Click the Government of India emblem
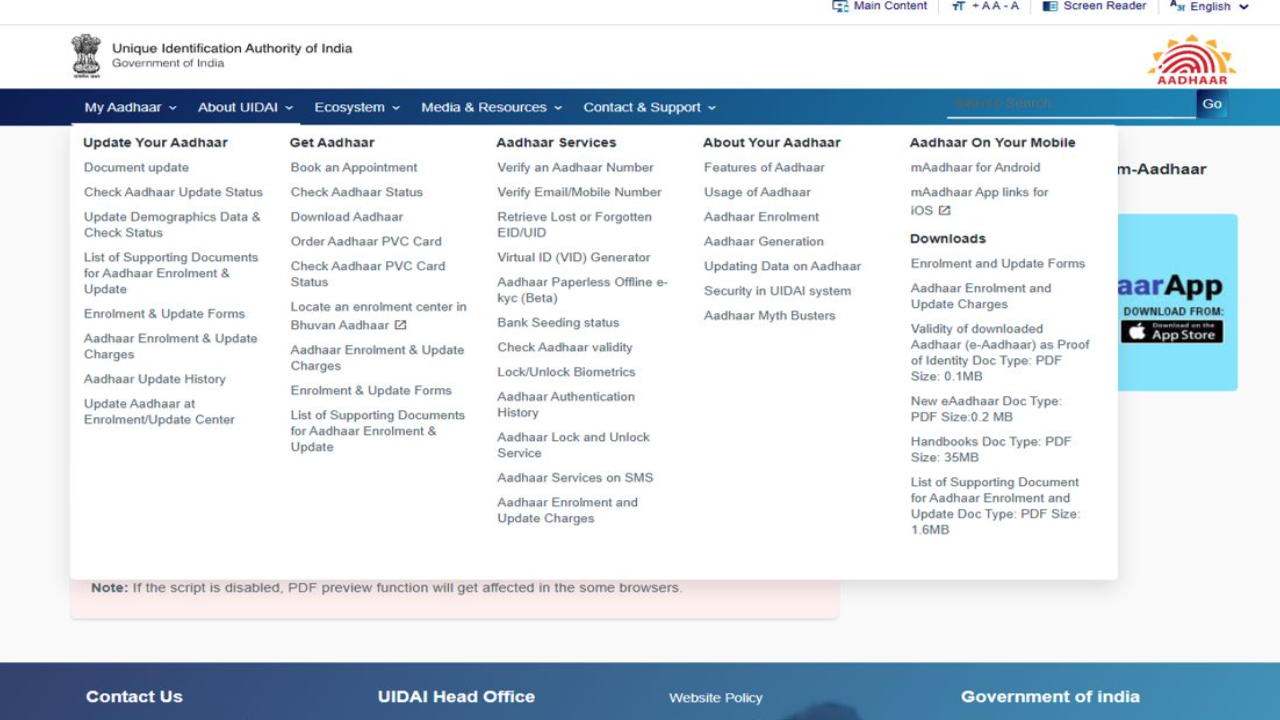1280x720 pixels. pyautogui.click(x=86, y=56)
